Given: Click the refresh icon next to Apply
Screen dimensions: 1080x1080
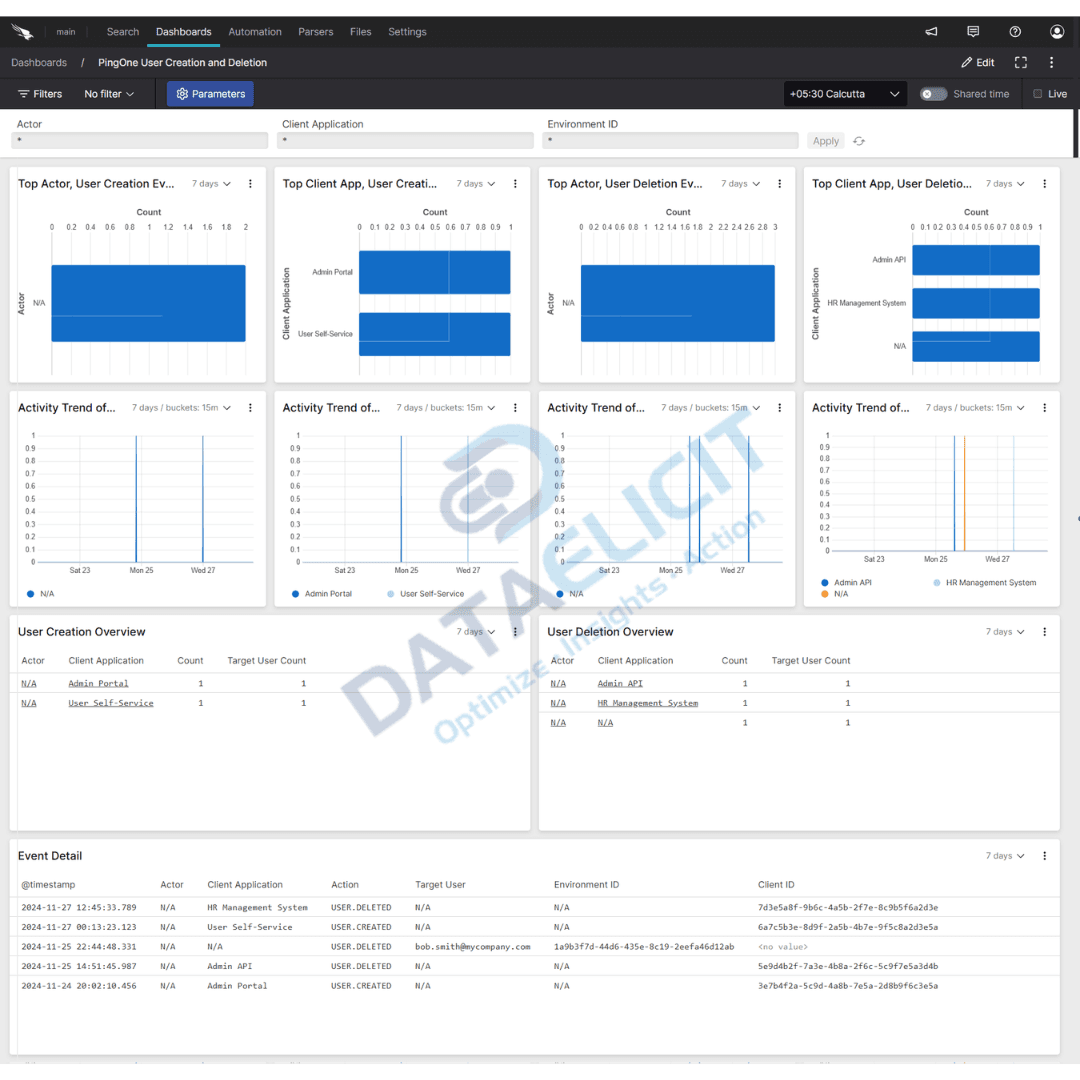Looking at the screenshot, I should point(858,141).
